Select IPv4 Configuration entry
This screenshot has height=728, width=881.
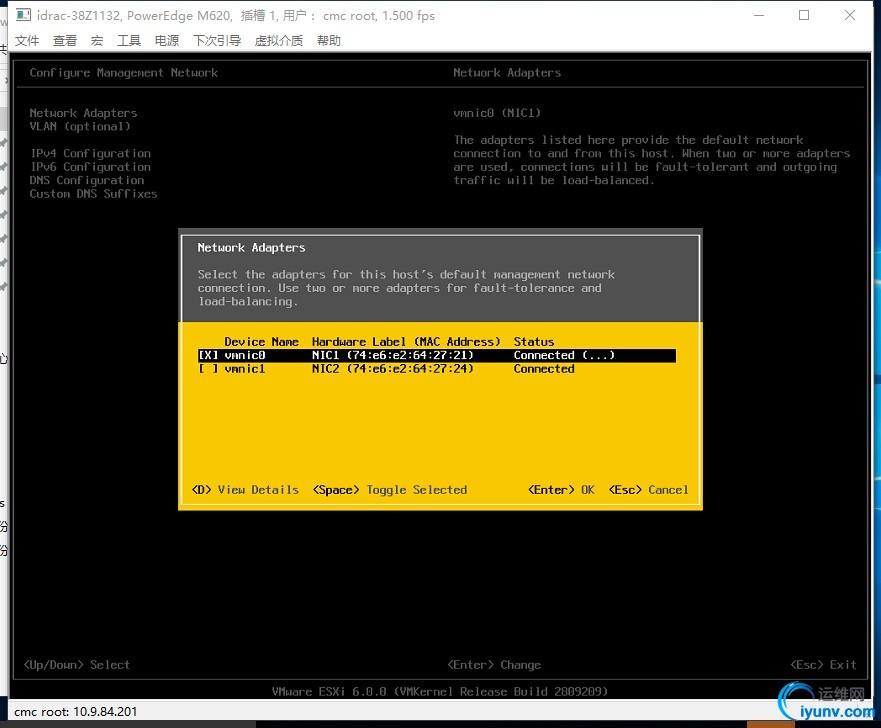point(90,153)
